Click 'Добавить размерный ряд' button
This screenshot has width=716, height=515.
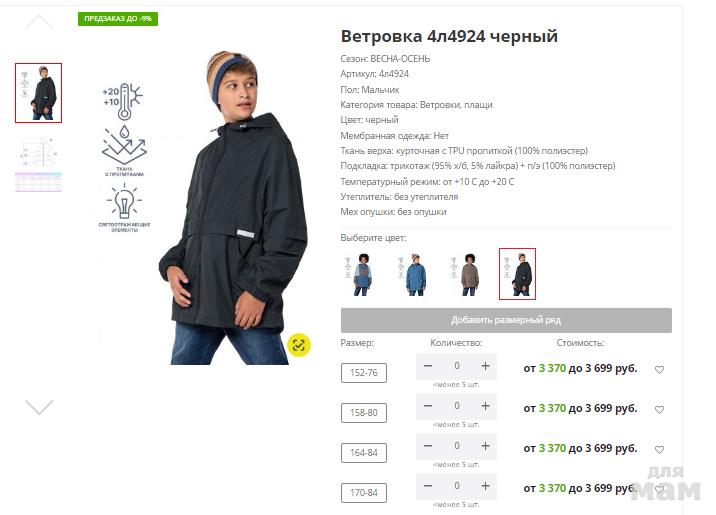coord(506,320)
